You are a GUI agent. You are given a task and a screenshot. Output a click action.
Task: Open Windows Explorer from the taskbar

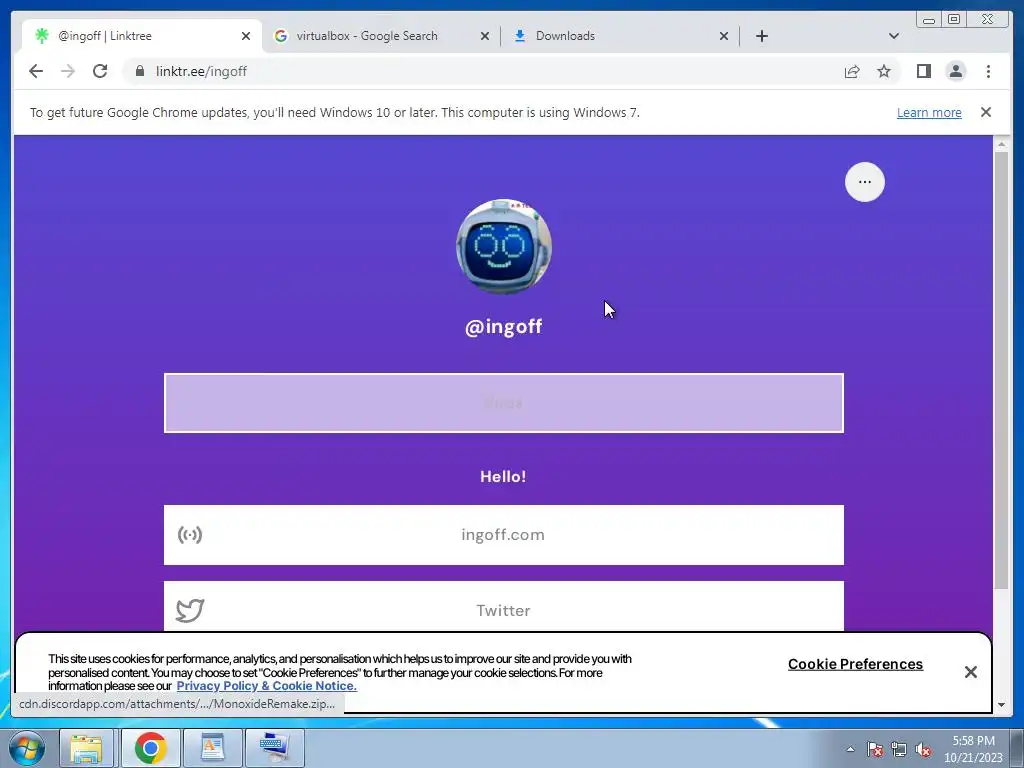[x=87, y=748]
